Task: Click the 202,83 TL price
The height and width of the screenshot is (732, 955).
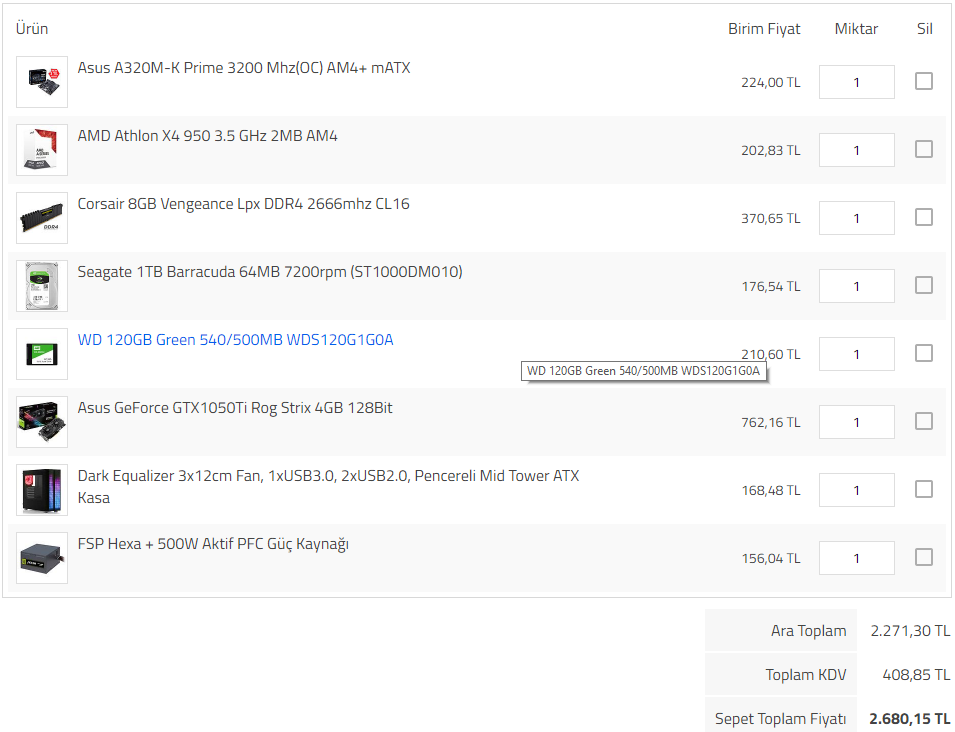Action: click(x=770, y=150)
